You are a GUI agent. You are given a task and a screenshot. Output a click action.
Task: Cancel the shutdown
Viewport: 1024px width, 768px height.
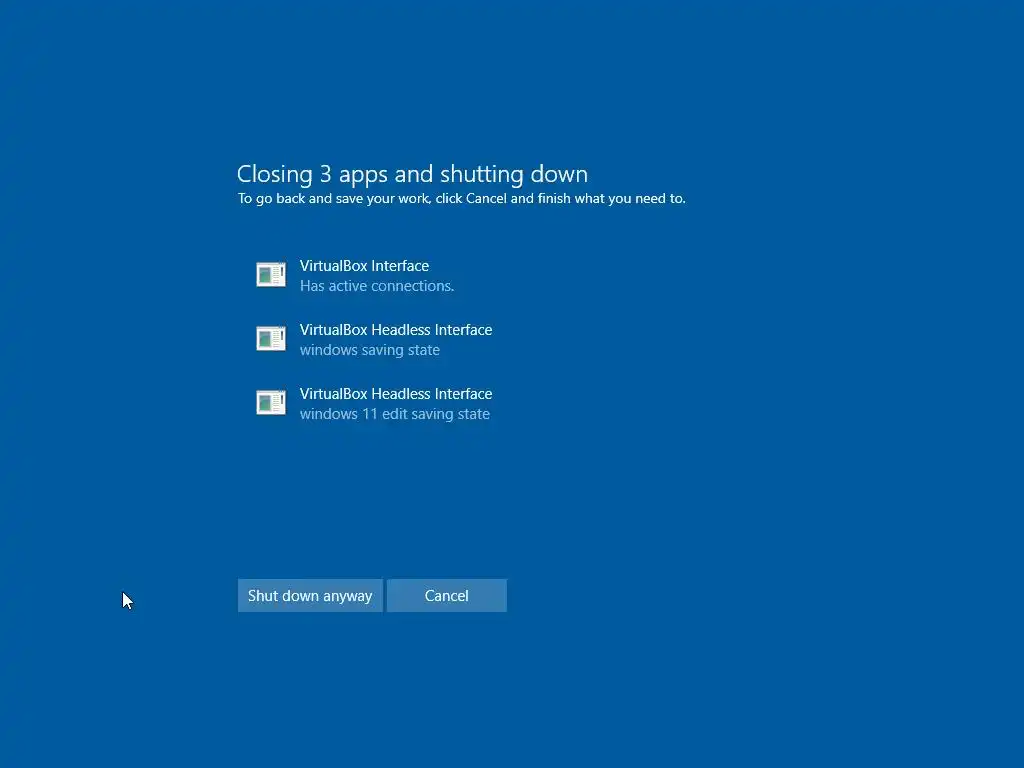[447, 596]
